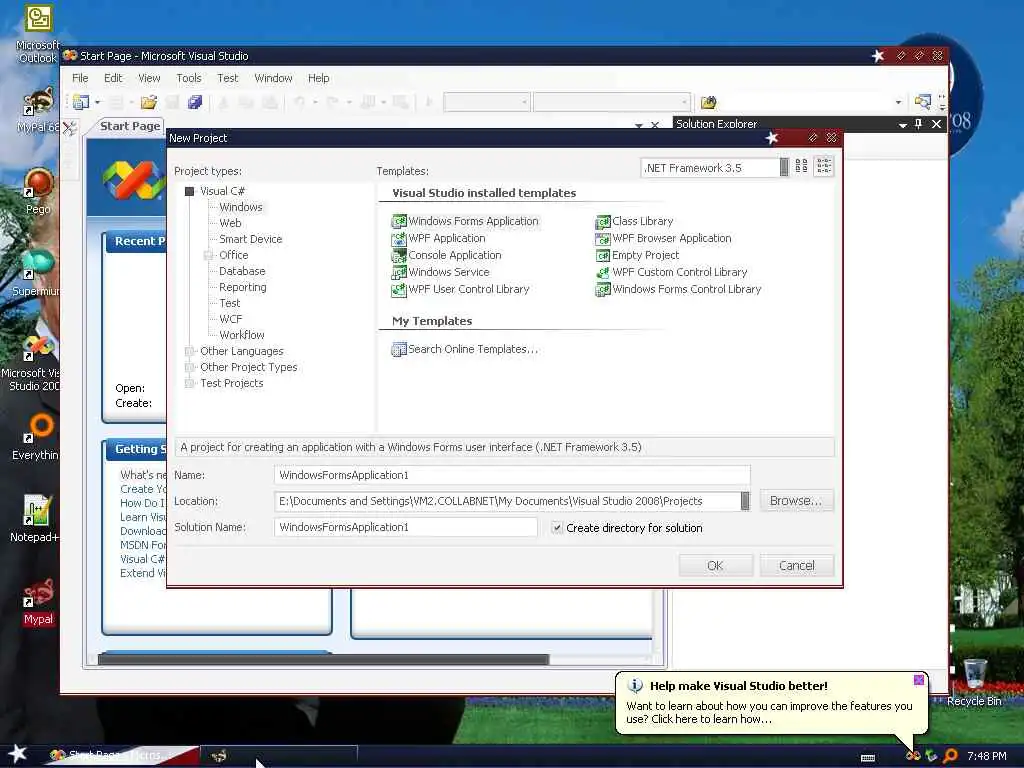Select the Database project type
Image resolution: width=1024 pixels, height=768 pixels.
tap(242, 271)
